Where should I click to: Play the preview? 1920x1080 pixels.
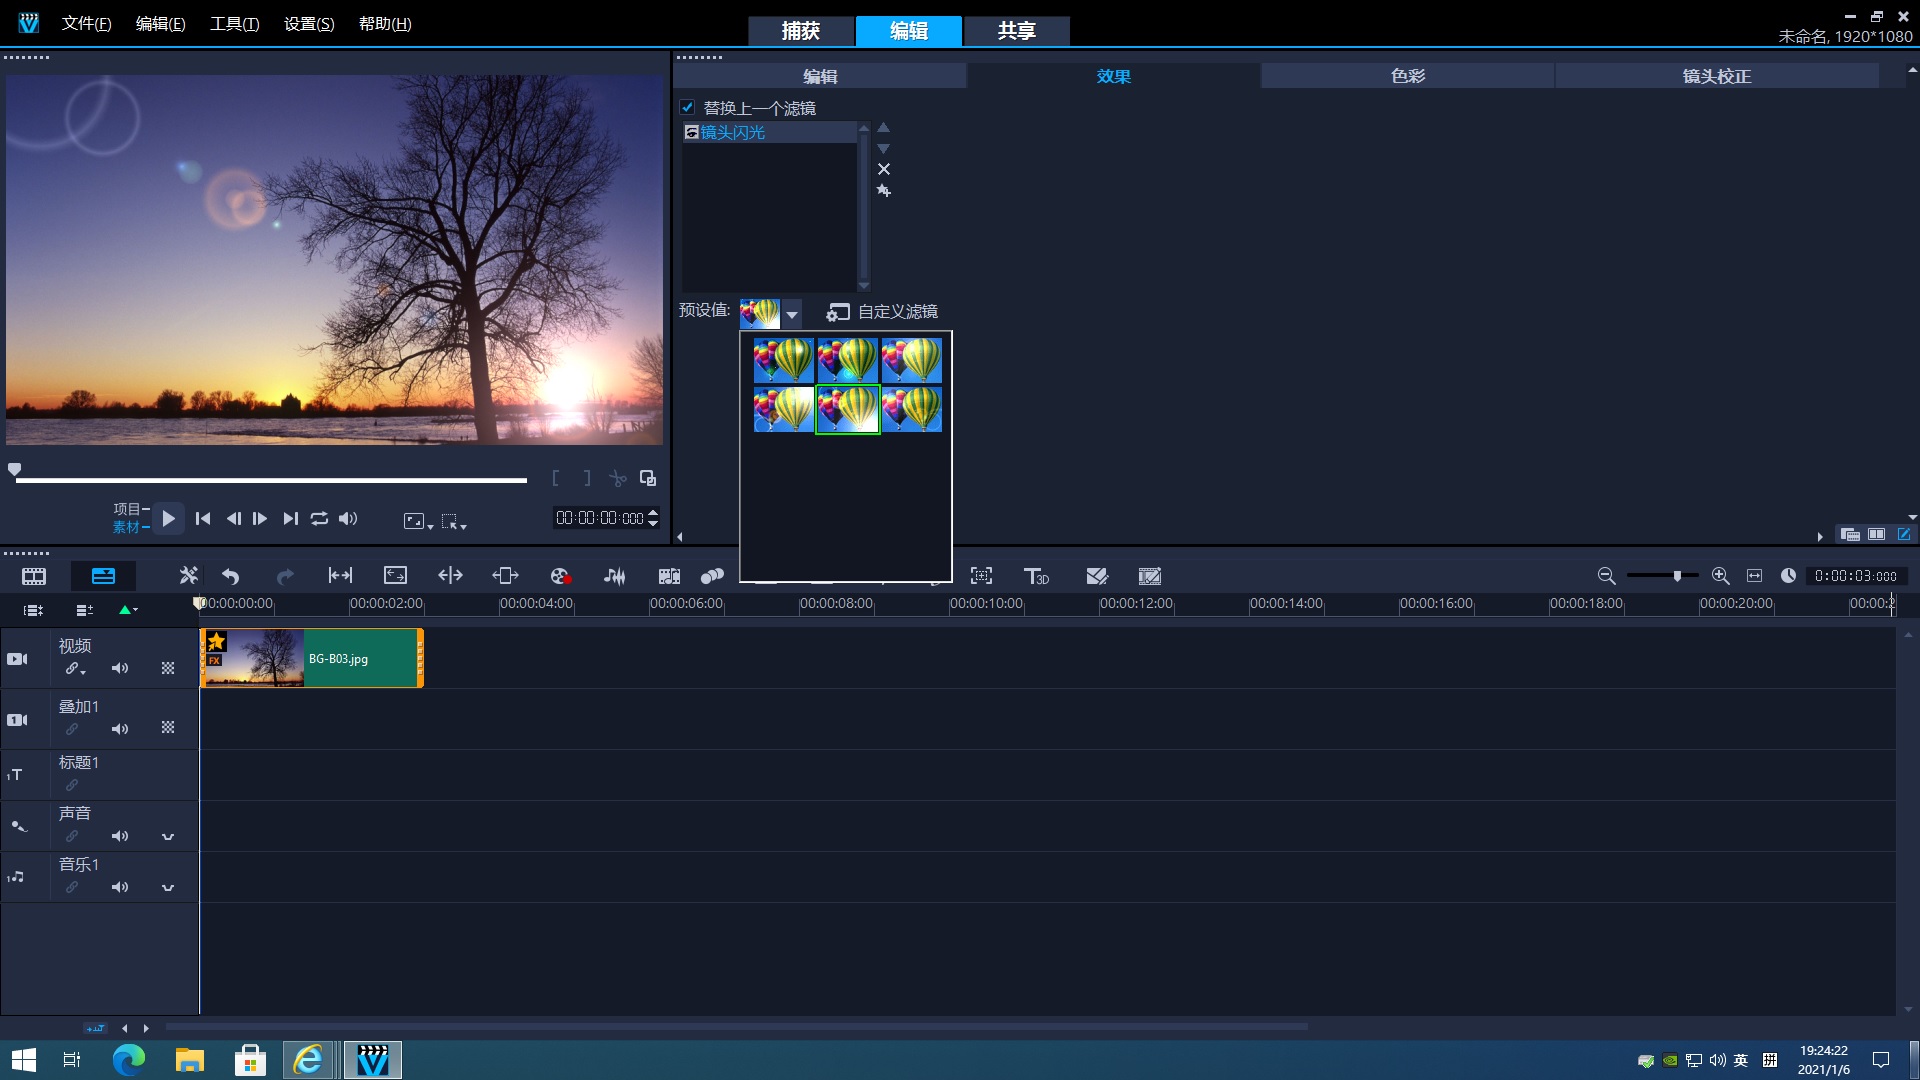point(168,518)
